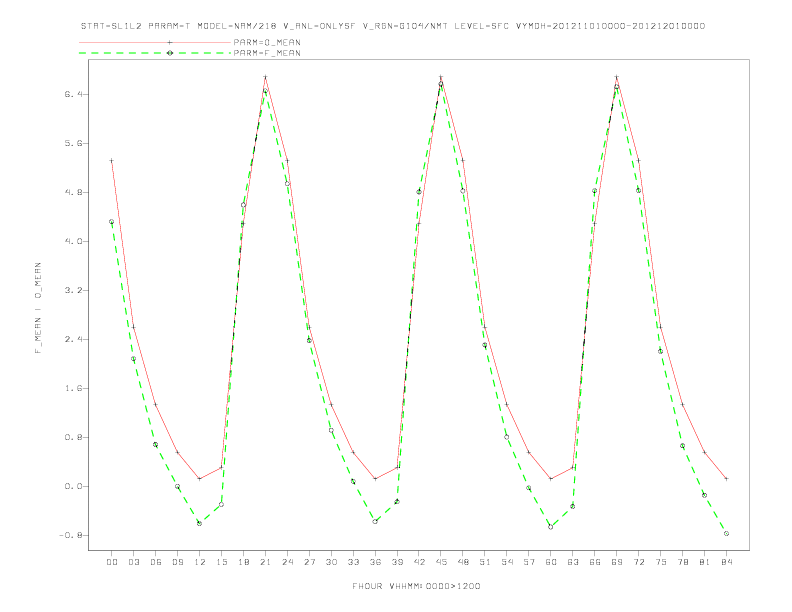Click the x-axis tick label 45
Image resolution: width=792 pixels, height=612 pixels.
441,562
